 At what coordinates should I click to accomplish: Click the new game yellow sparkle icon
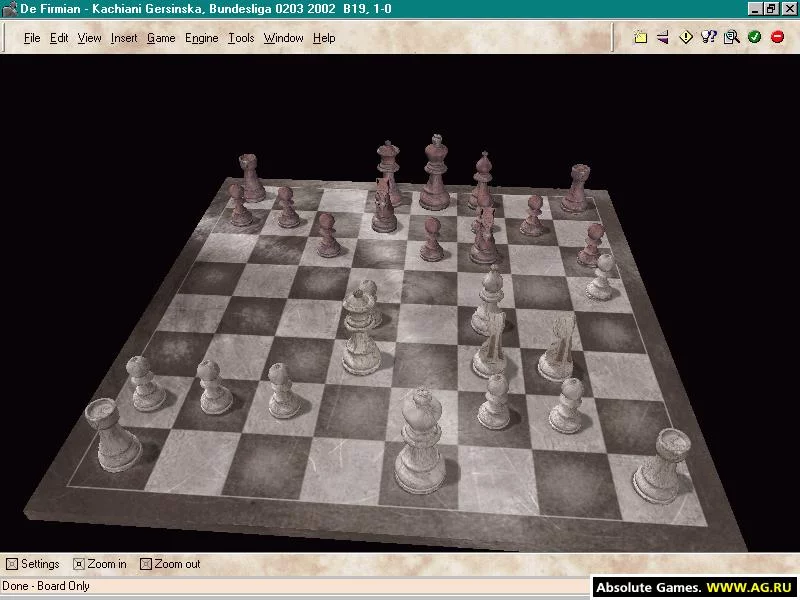pyautogui.click(x=640, y=37)
